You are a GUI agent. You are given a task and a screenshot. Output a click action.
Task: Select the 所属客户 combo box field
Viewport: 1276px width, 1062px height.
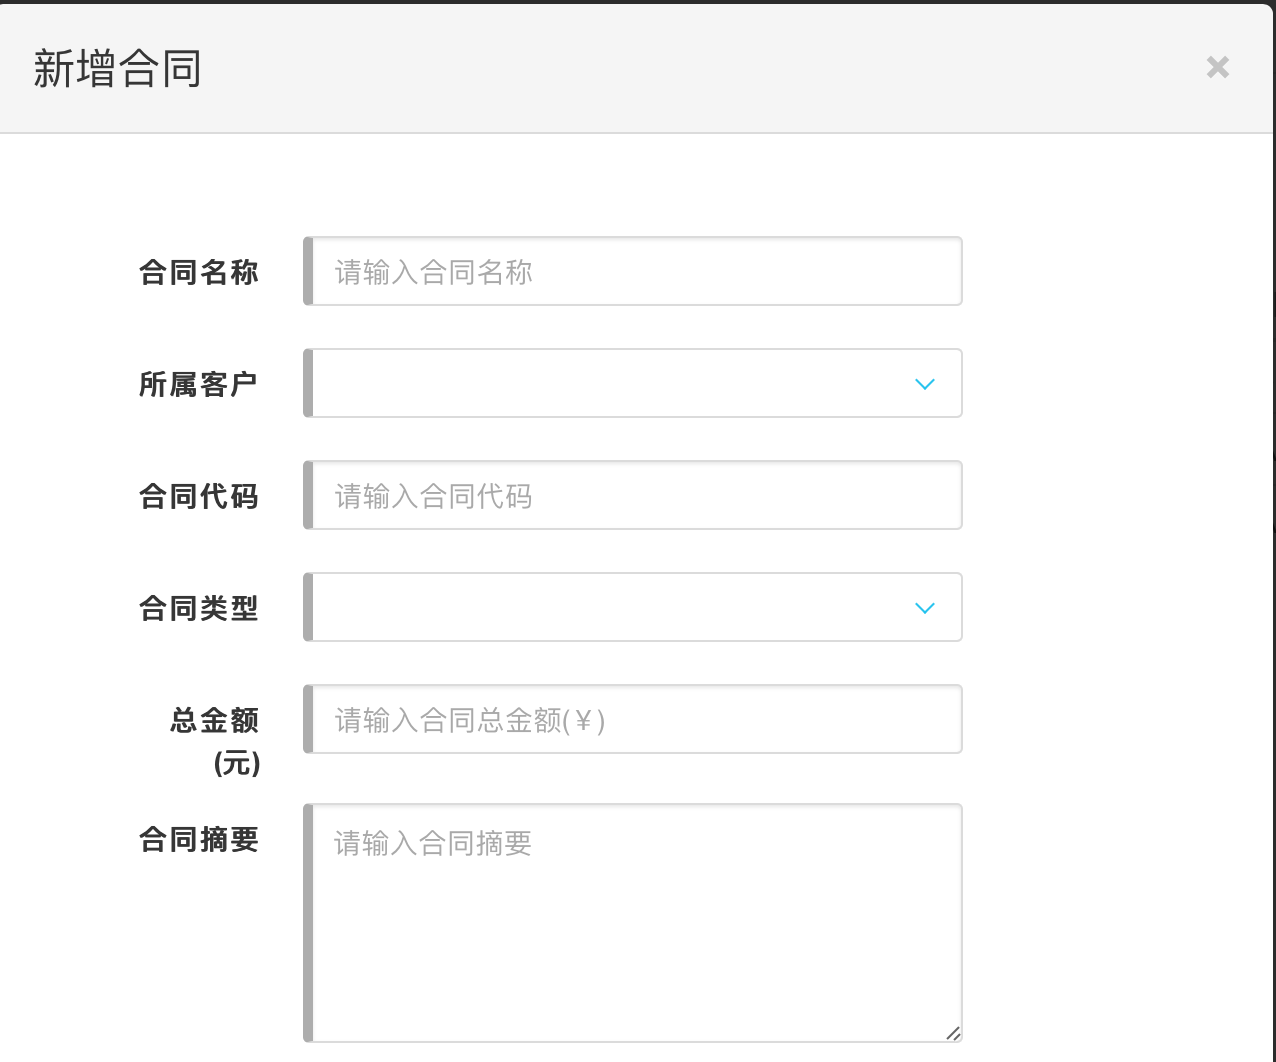610,383
